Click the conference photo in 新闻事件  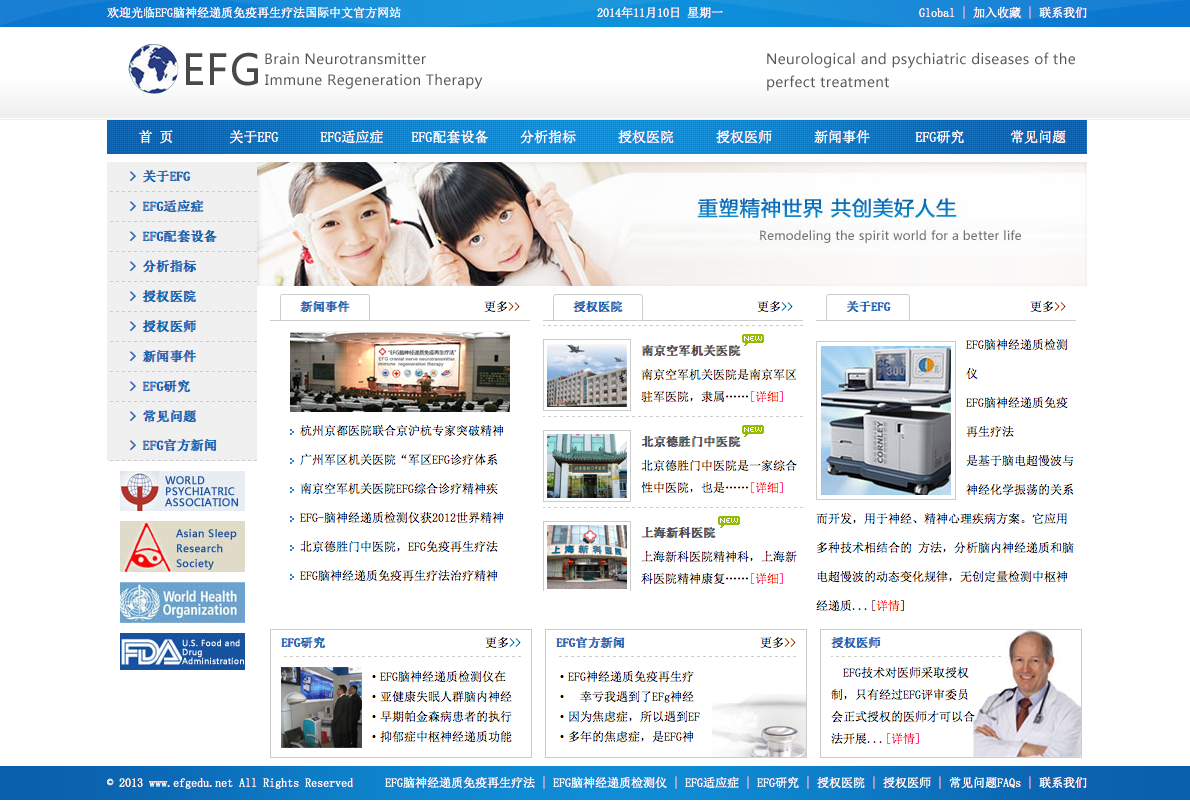point(400,372)
